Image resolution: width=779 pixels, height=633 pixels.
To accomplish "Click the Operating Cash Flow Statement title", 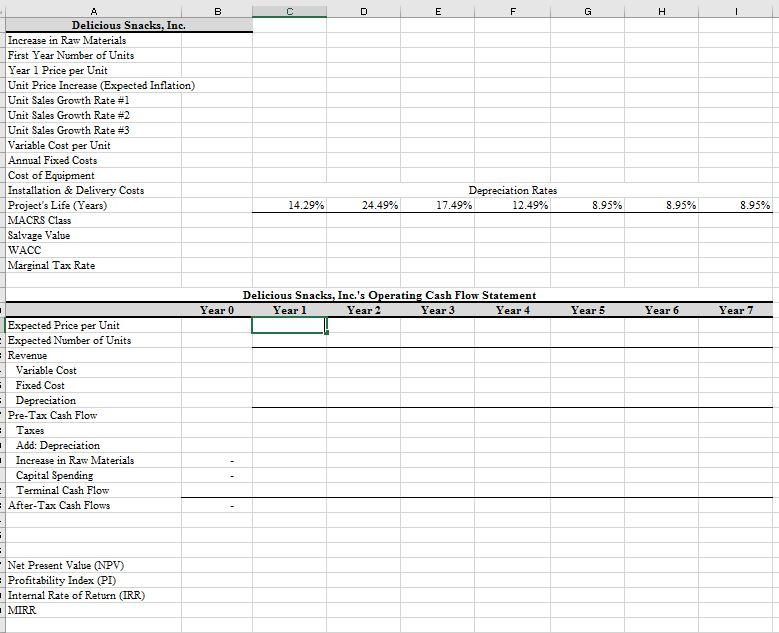I will [x=390, y=295].
